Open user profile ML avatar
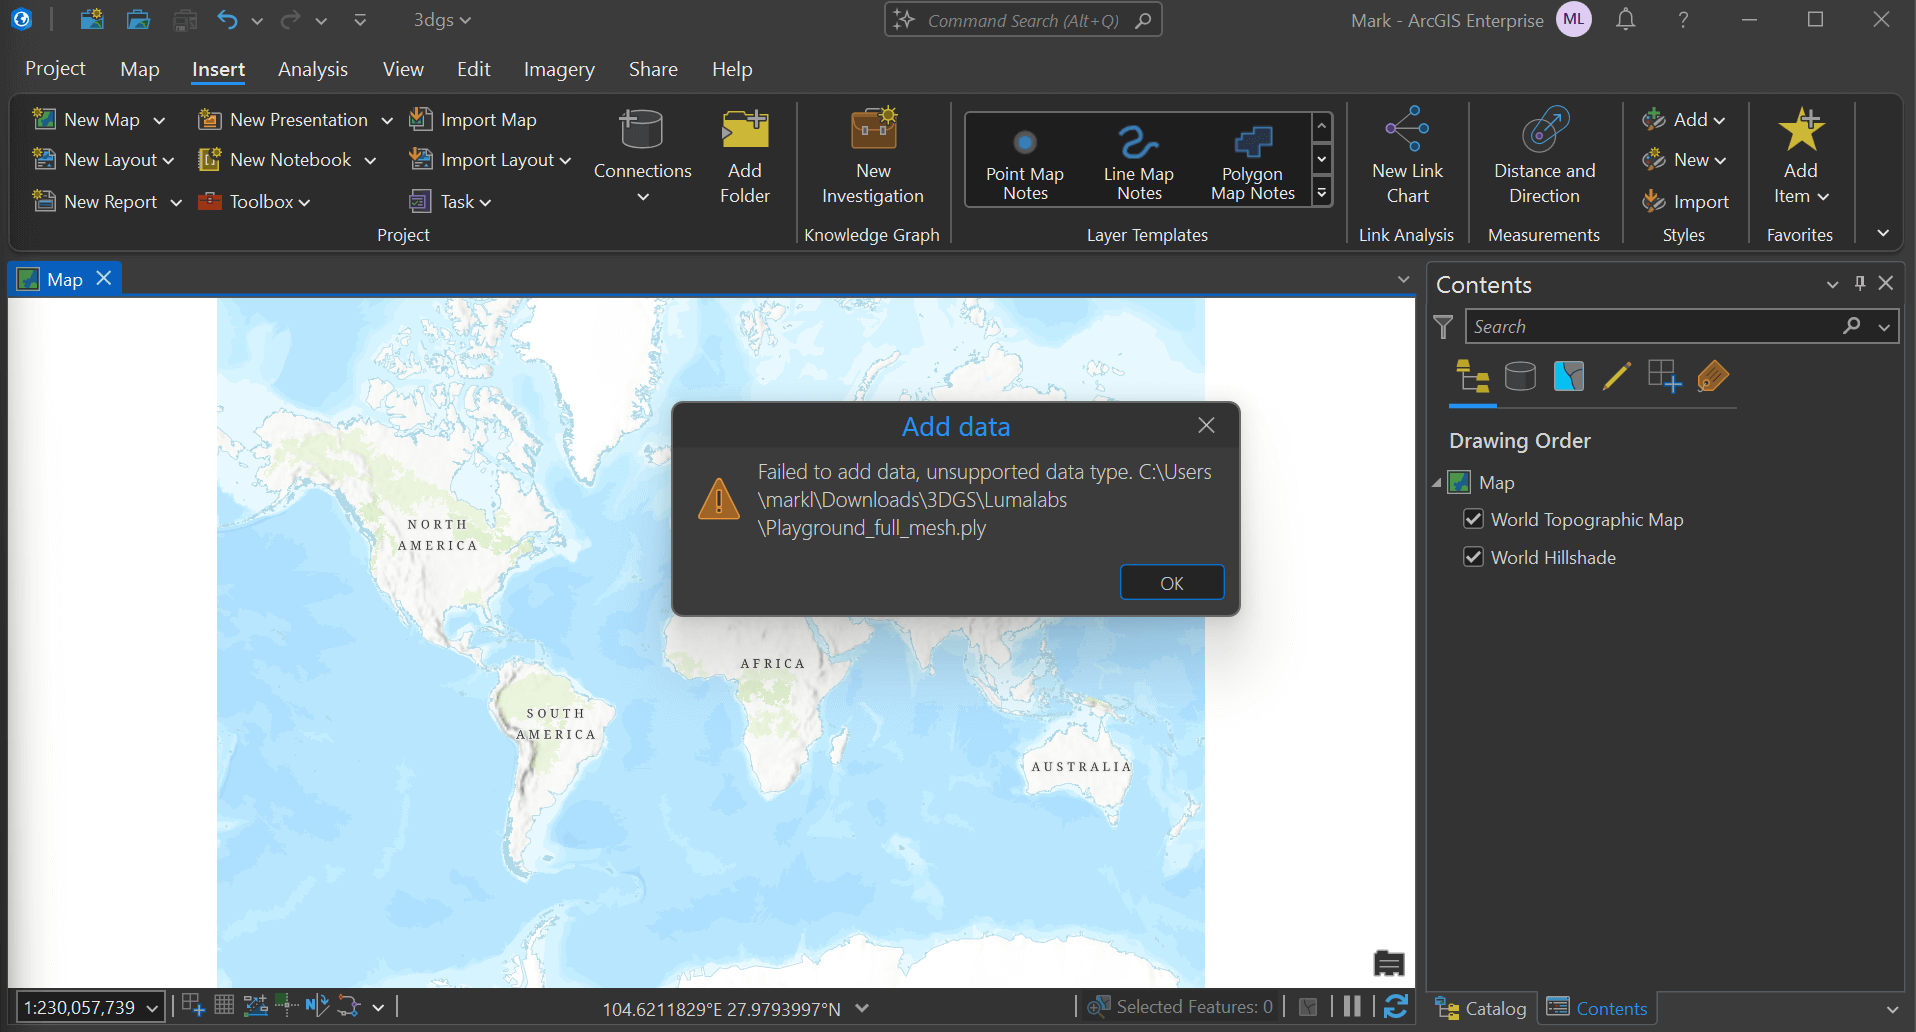The image size is (1916, 1032). [x=1574, y=19]
